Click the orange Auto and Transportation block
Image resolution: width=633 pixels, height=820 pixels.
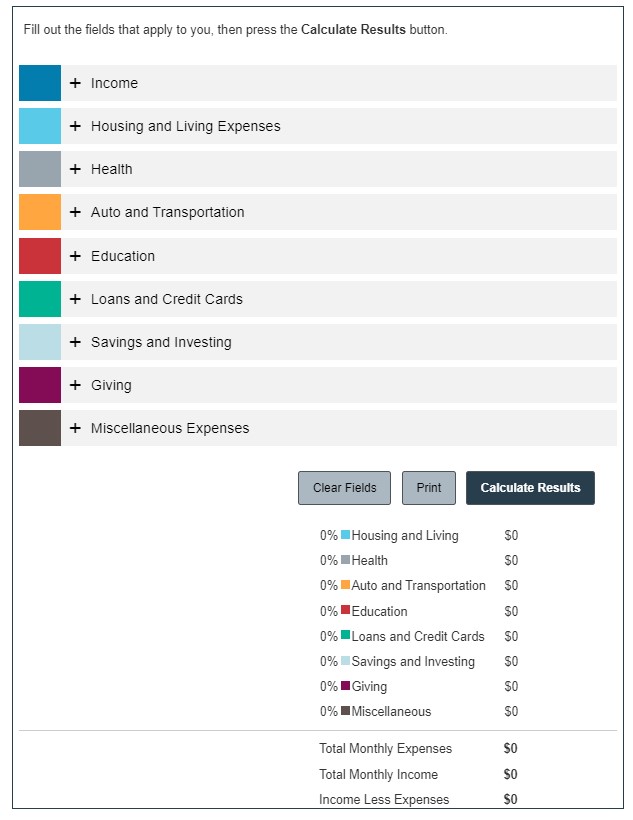[x=40, y=212]
